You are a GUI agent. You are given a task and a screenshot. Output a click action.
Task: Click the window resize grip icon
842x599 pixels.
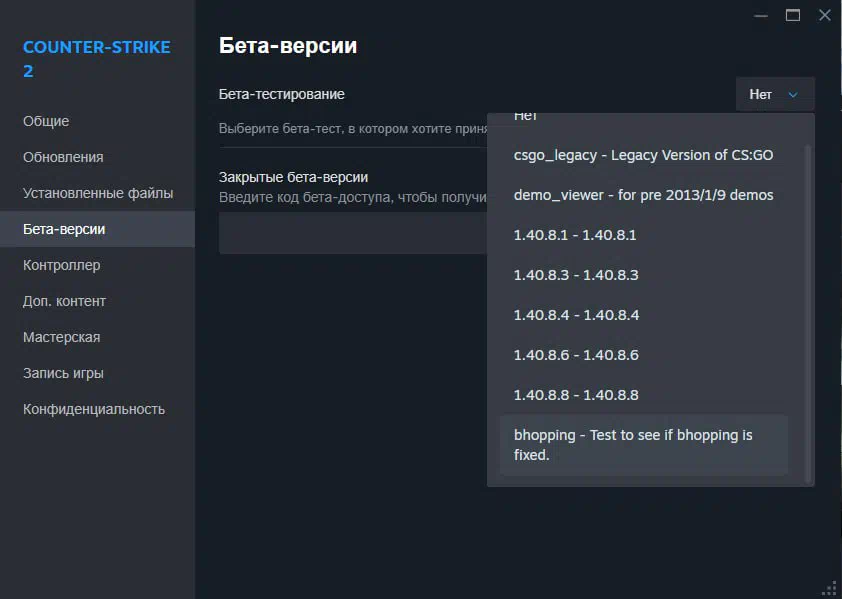tap(830, 588)
